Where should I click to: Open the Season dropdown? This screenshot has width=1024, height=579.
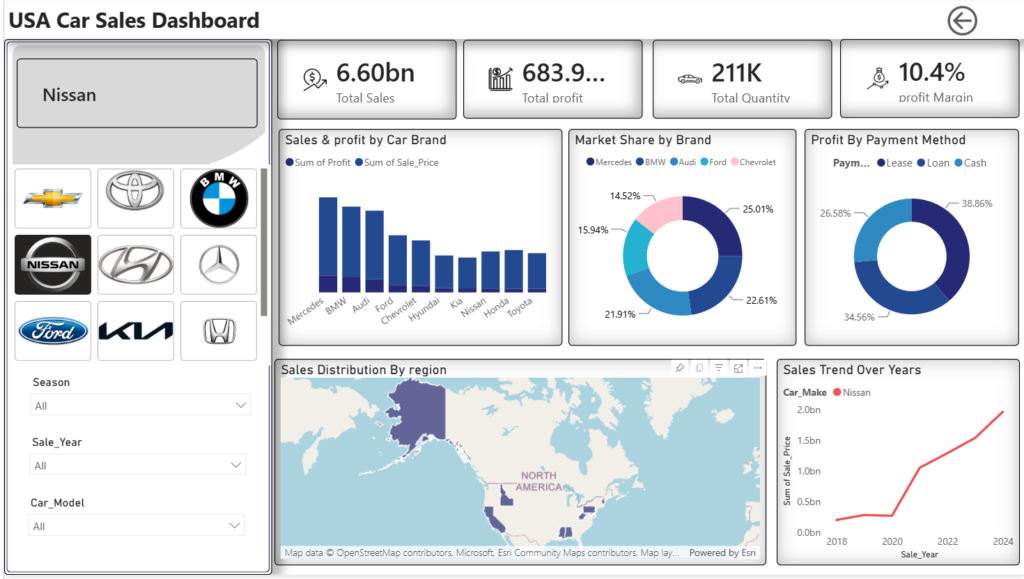click(x=140, y=405)
